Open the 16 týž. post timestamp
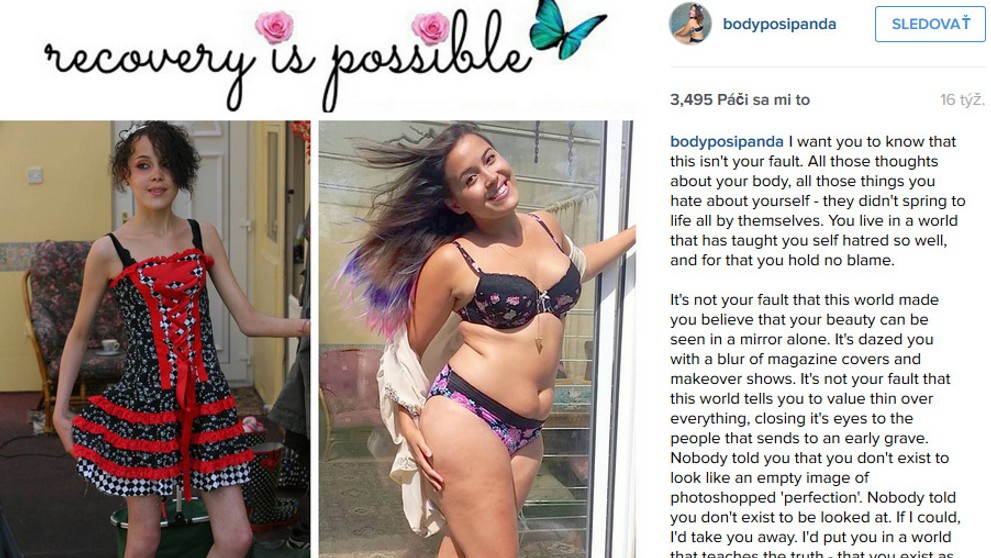 pos(961,99)
